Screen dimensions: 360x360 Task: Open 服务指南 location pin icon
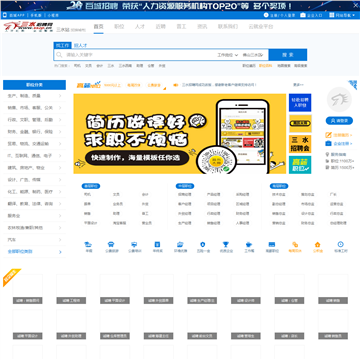tap(327, 154)
